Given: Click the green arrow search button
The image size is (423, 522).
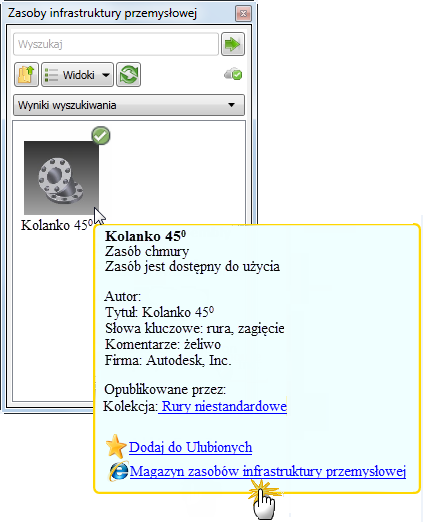Looking at the screenshot, I should tap(233, 44).
